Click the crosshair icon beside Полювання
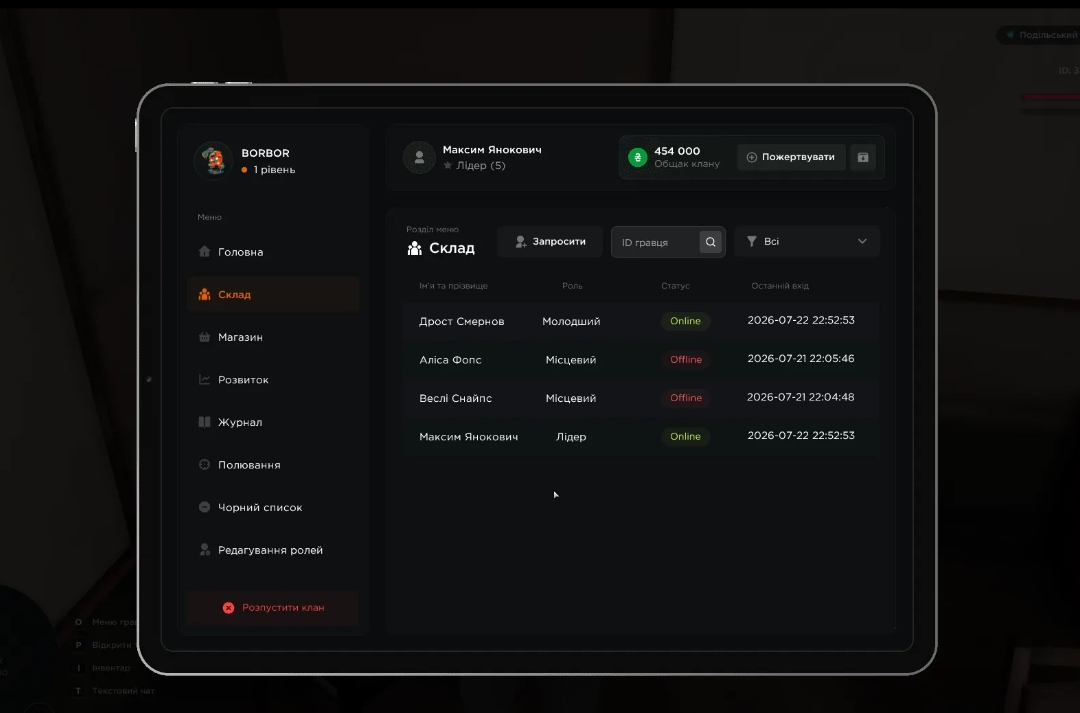Screen dimensions: 1080x713 (205, 464)
